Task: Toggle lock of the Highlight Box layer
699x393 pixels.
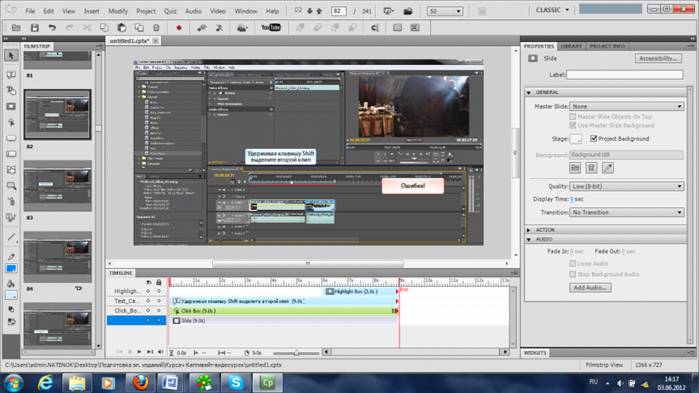Action: point(159,291)
